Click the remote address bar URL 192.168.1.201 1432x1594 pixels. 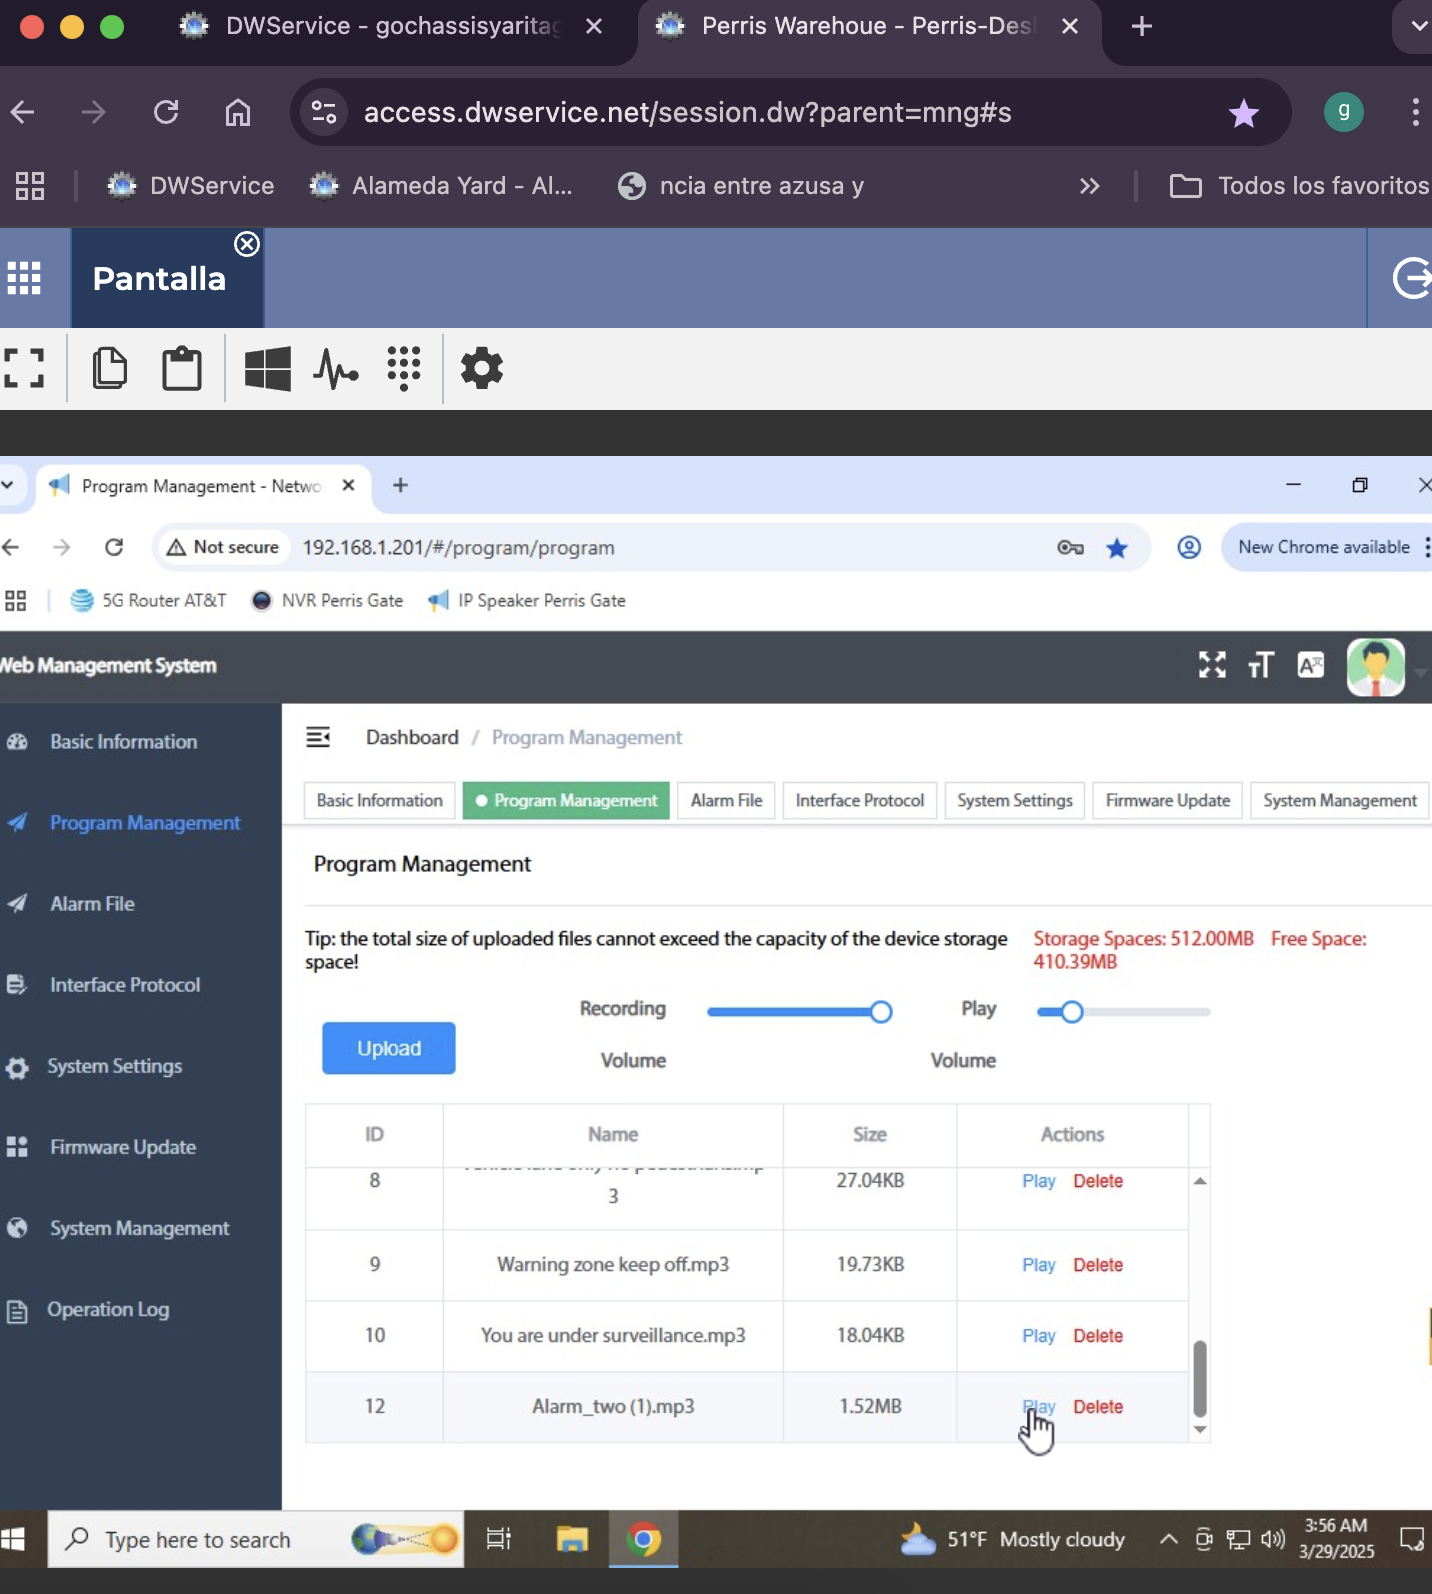(x=458, y=548)
